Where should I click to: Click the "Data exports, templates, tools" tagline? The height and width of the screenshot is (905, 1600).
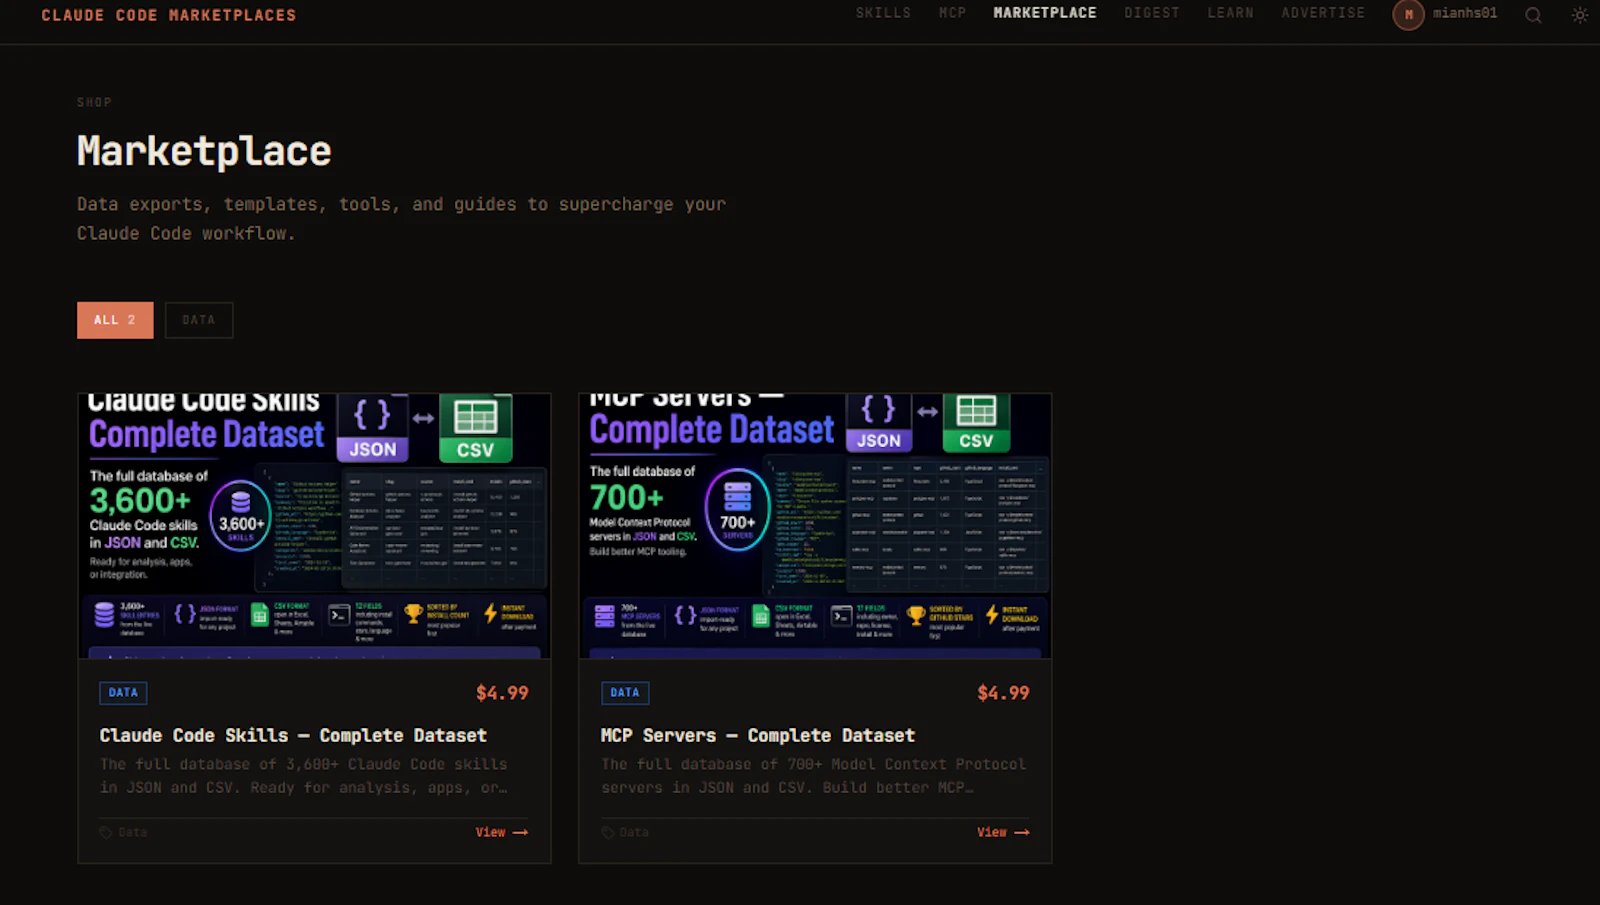point(401,218)
